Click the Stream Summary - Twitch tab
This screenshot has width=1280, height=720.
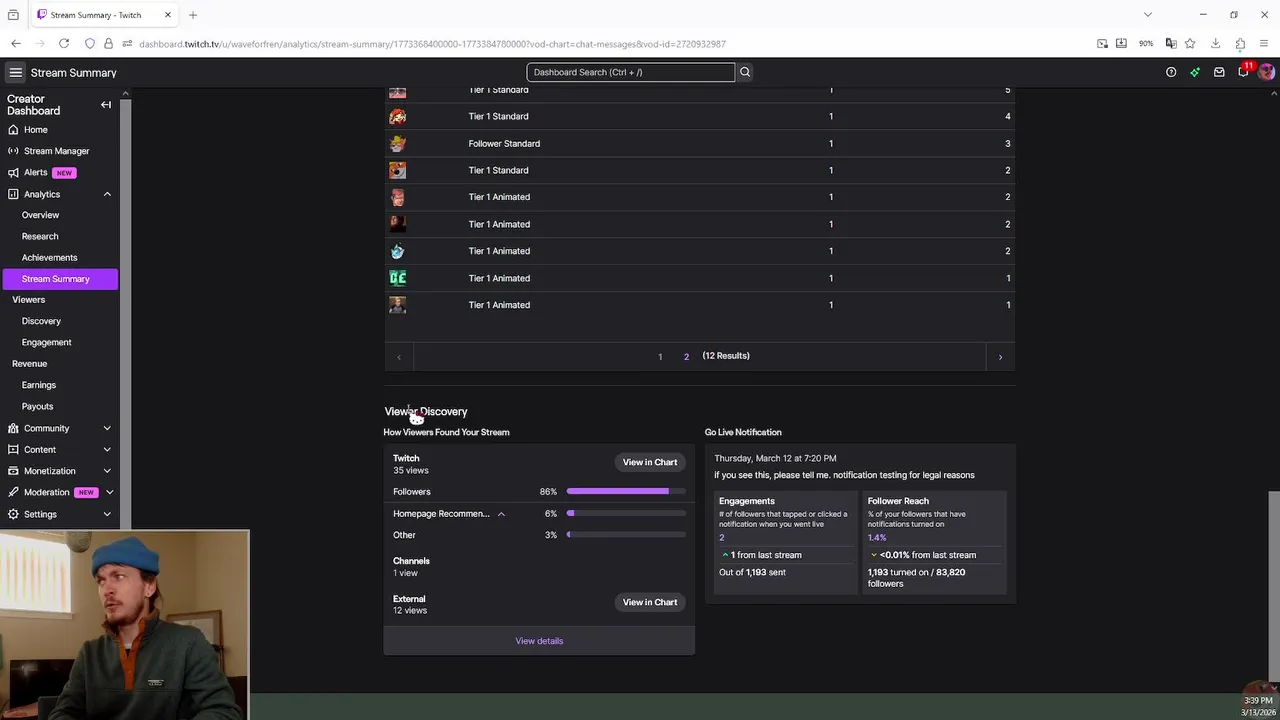[103, 15]
